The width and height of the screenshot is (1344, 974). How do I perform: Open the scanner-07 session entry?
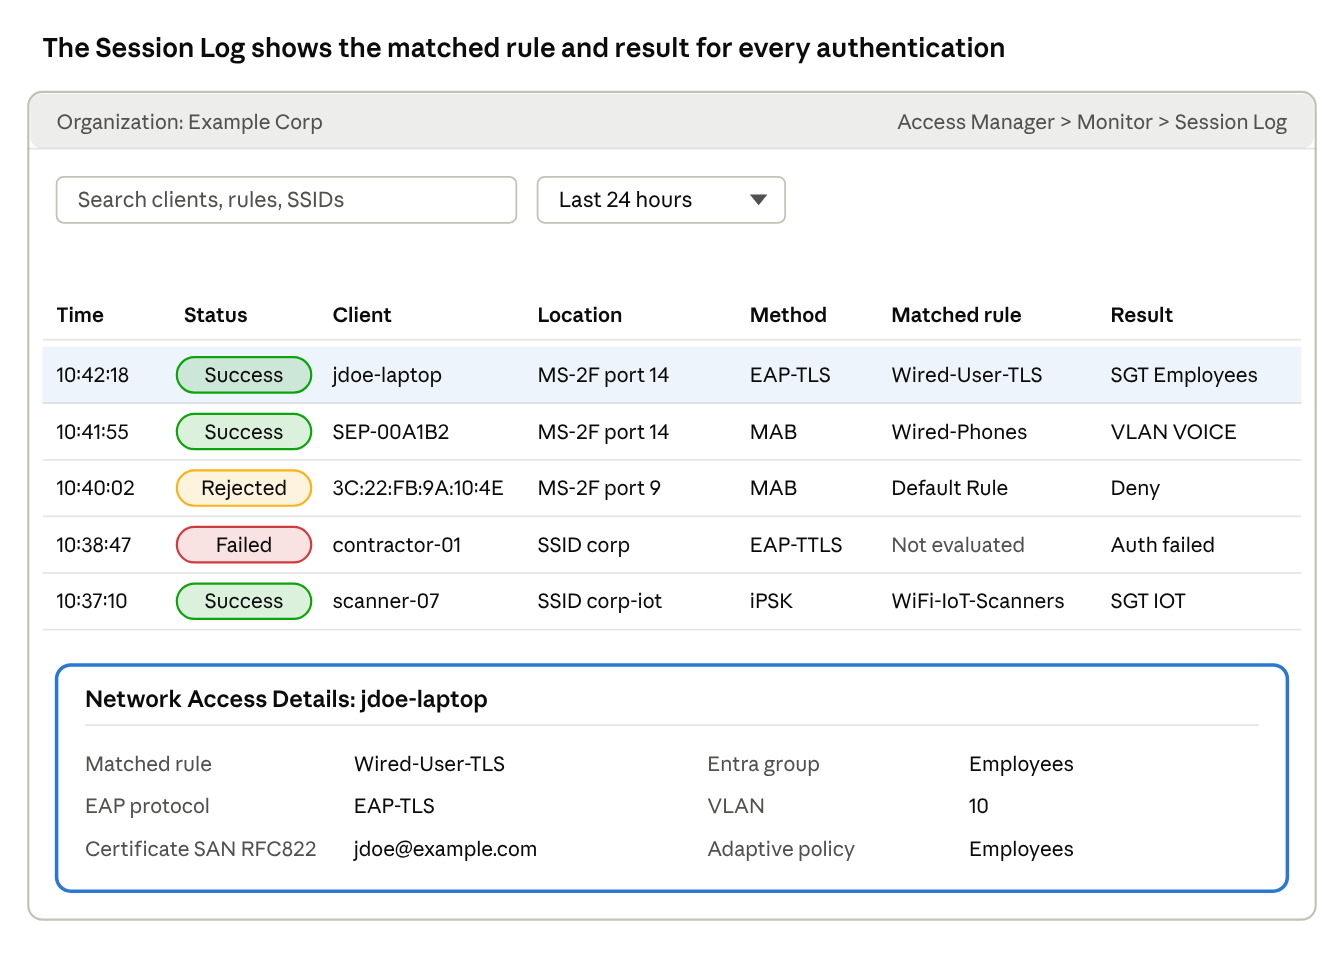672,601
